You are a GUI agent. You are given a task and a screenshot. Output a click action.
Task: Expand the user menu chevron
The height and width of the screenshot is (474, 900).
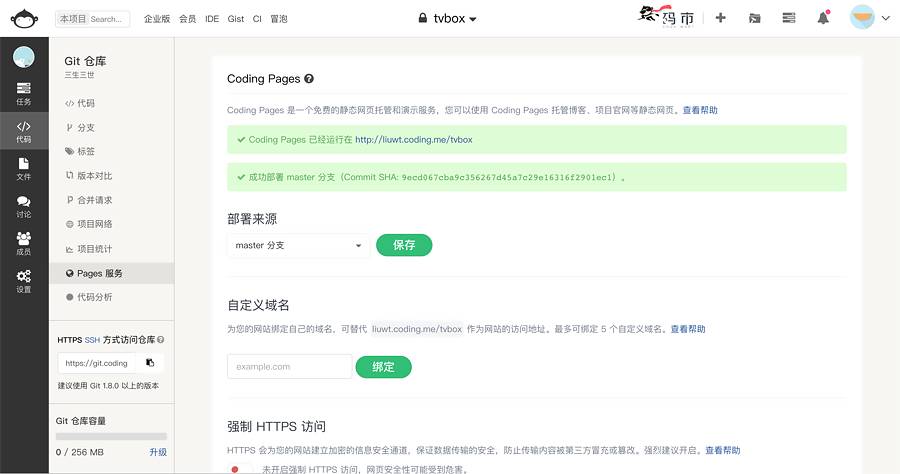coord(886,18)
